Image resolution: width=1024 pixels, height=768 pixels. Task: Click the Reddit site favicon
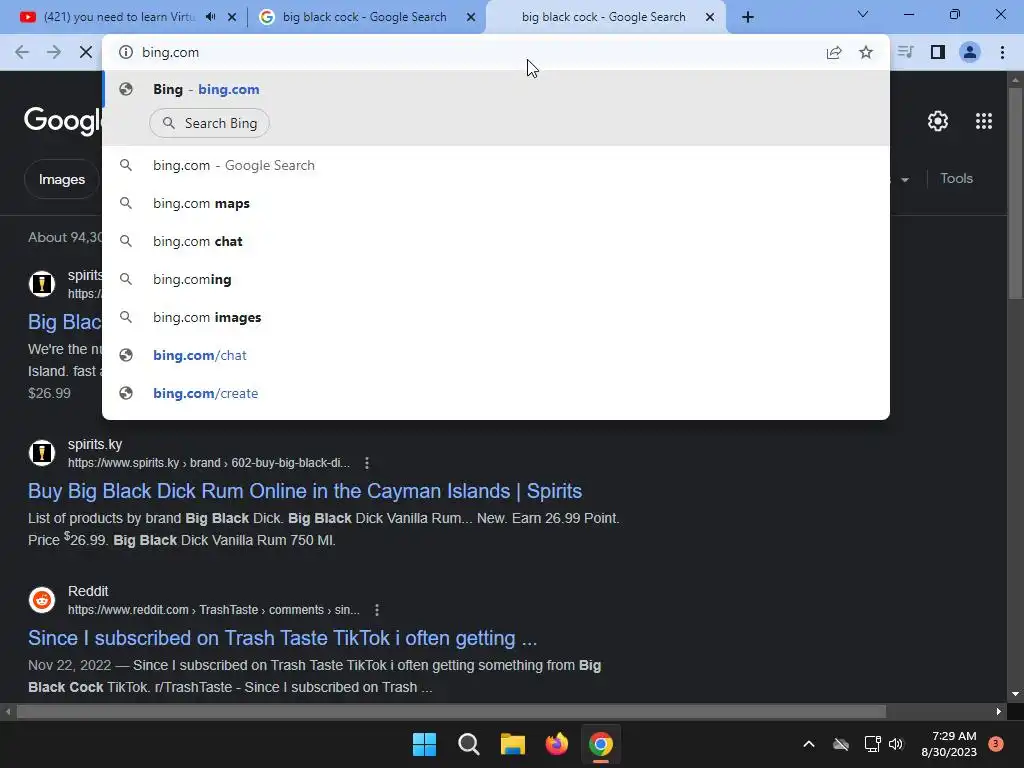[42, 600]
